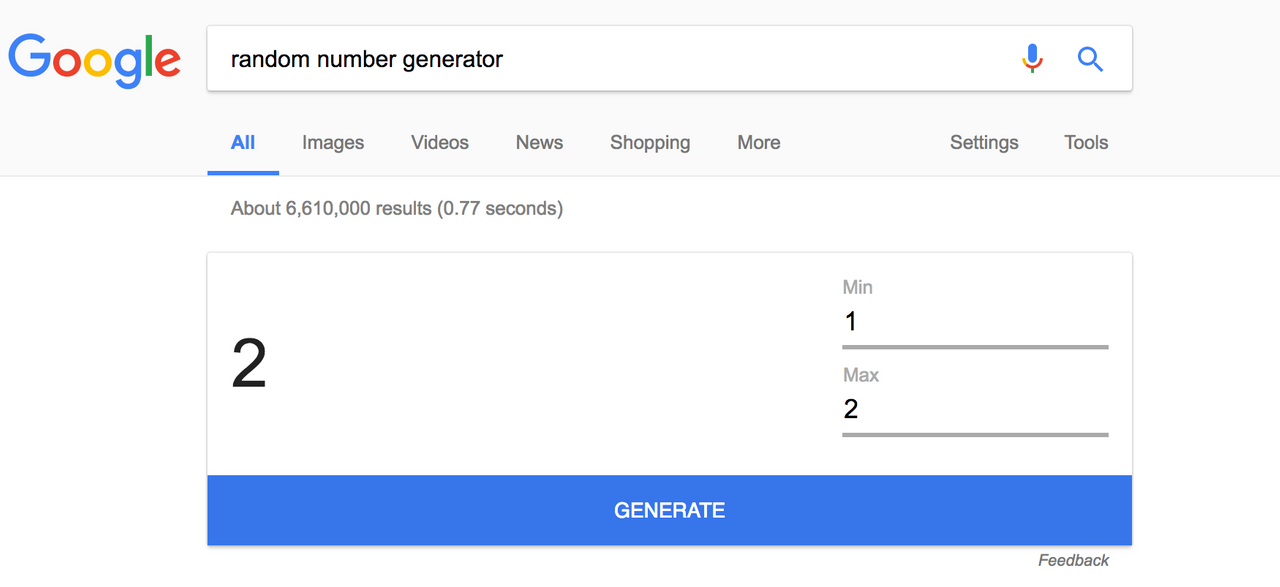Click the Min value input field
This screenshot has width=1280, height=587.
click(975, 322)
